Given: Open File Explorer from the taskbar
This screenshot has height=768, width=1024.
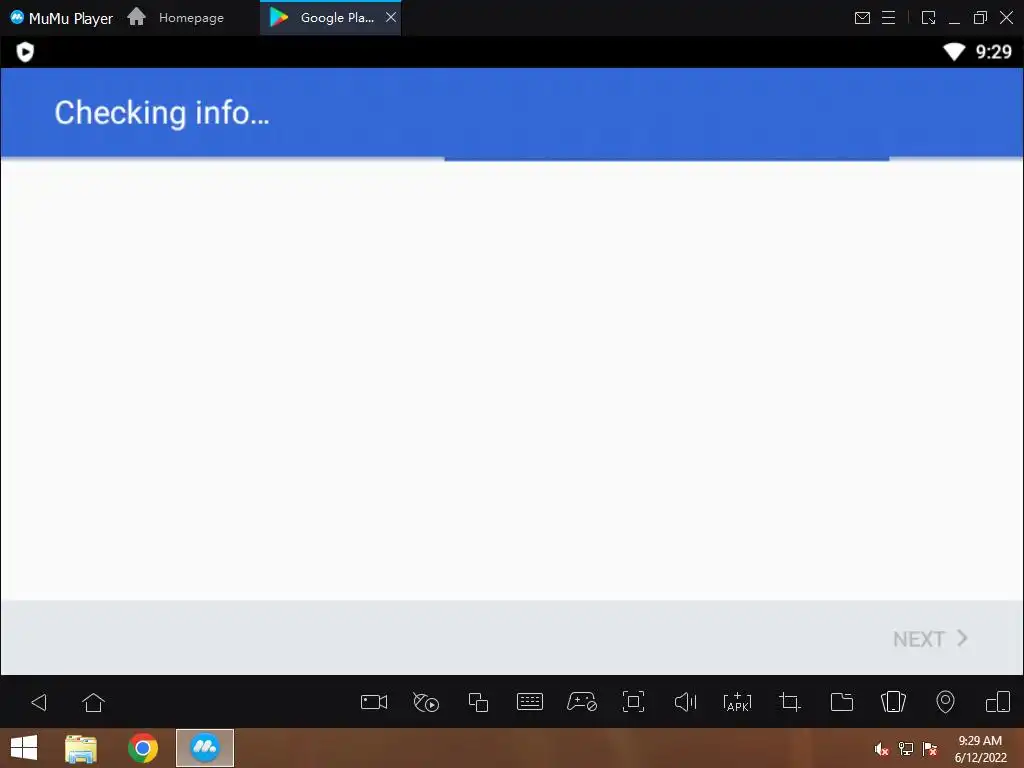Looking at the screenshot, I should point(81,748).
